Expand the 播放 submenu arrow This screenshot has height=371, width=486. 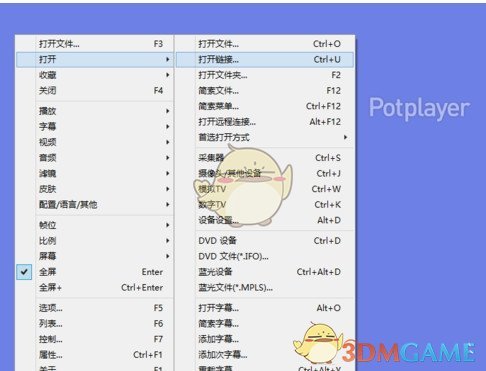pos(168,111)
